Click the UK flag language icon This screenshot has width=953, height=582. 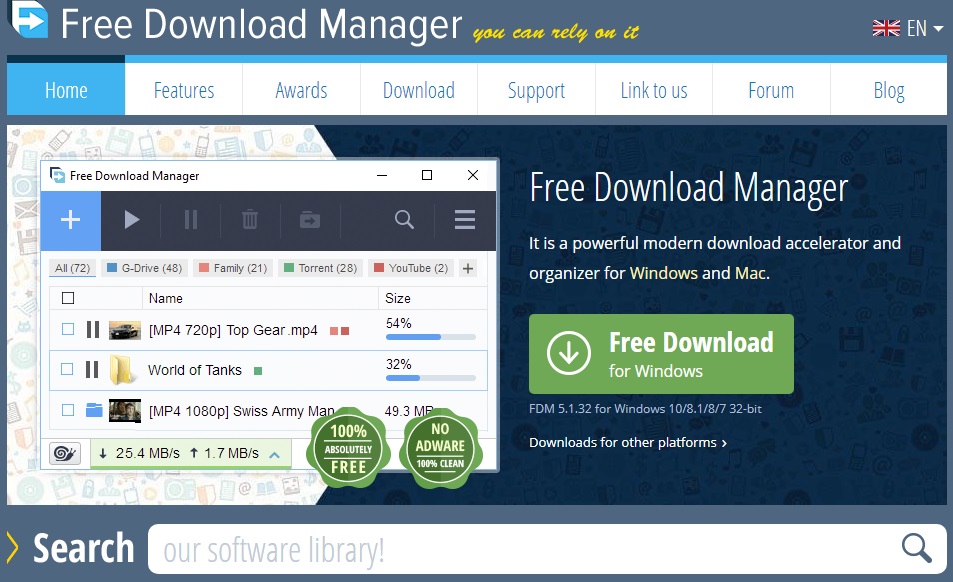(x=886, y=28)
